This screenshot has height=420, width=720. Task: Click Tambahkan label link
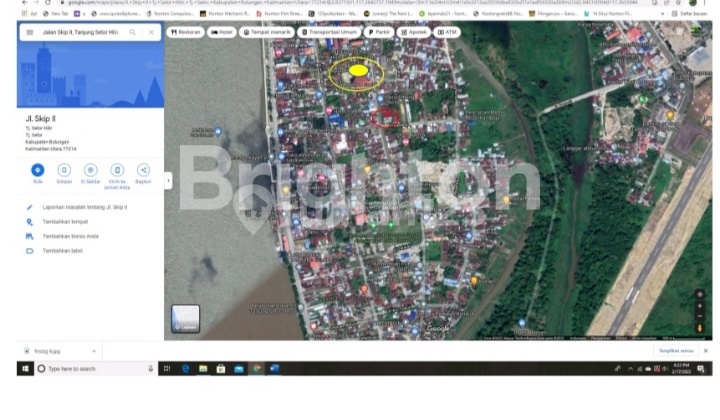62,250
